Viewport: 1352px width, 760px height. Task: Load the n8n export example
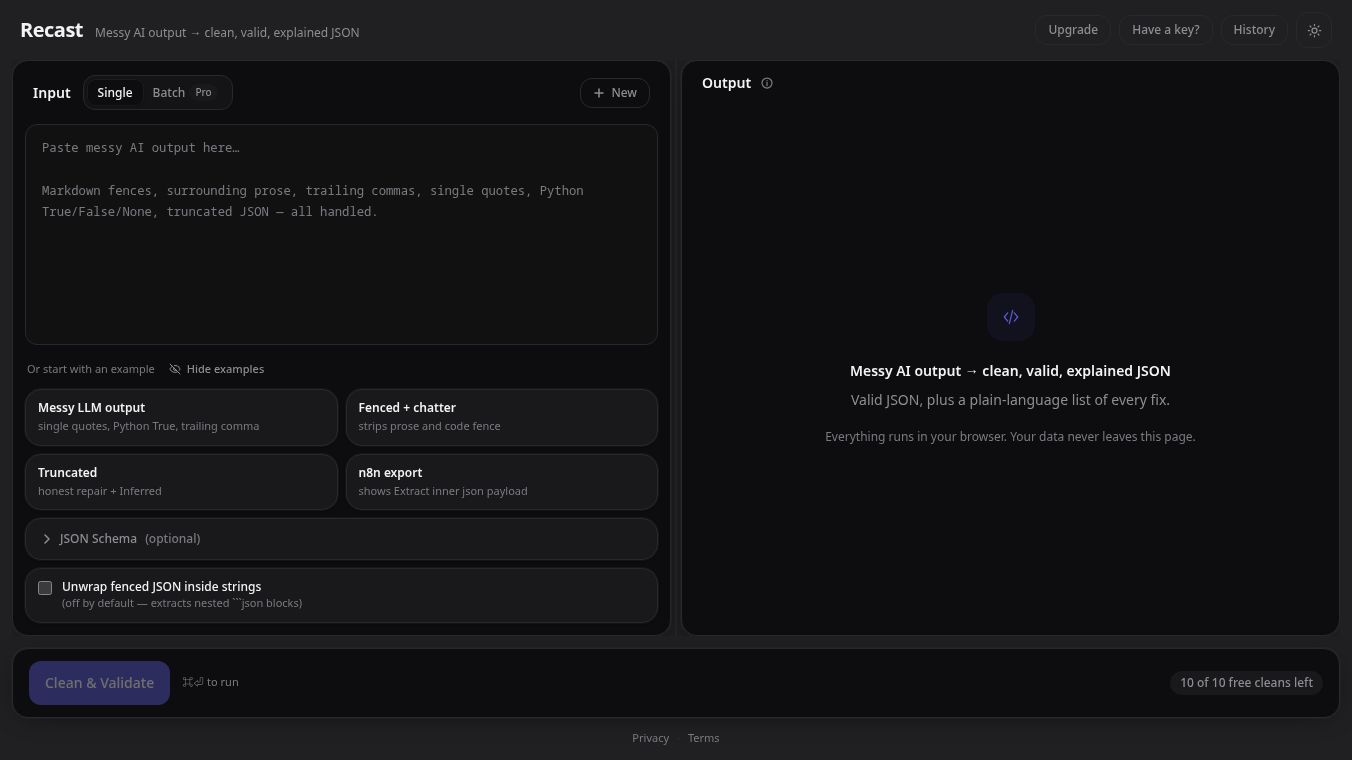point(501,482)
